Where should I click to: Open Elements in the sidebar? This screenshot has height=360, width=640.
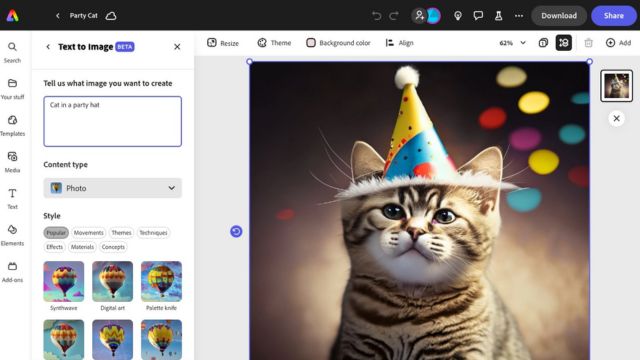12,236
